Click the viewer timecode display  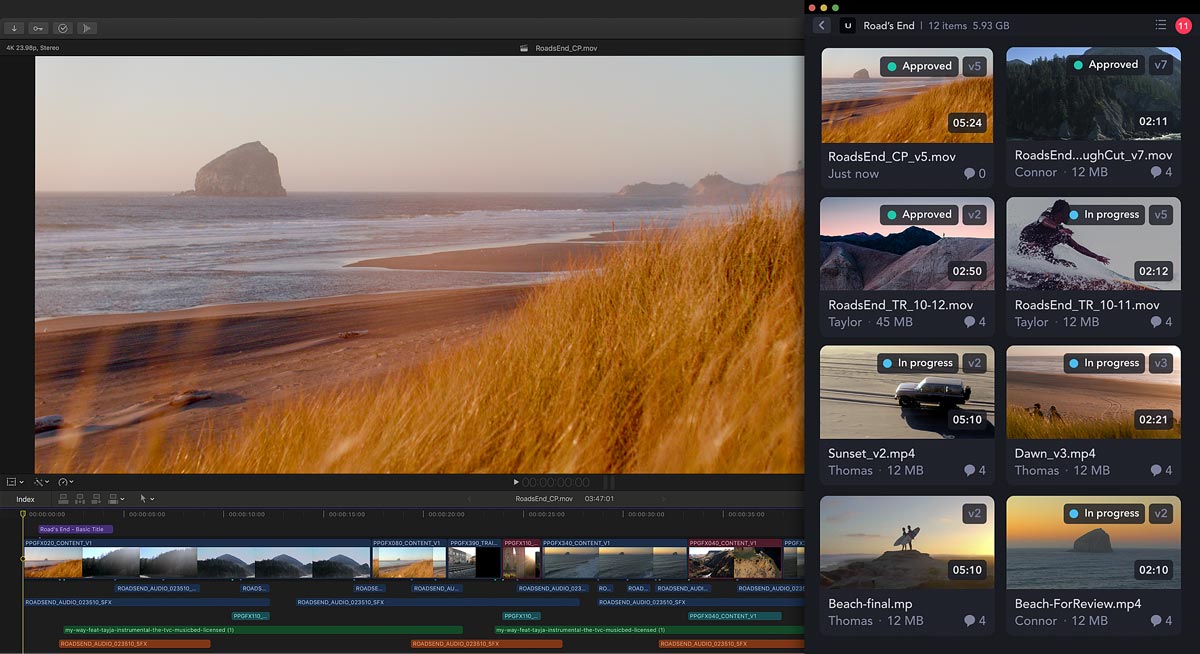(x=556, y=482)
